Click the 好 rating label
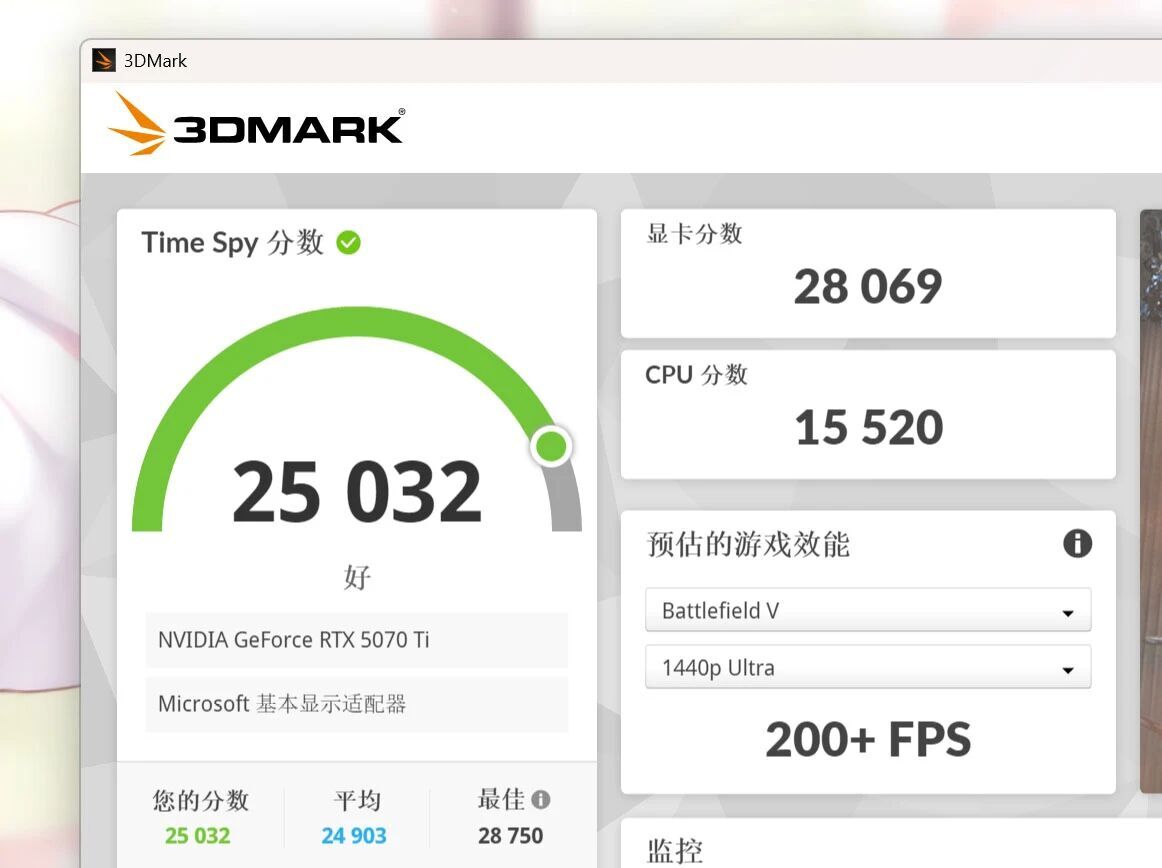 click(357, 577)
